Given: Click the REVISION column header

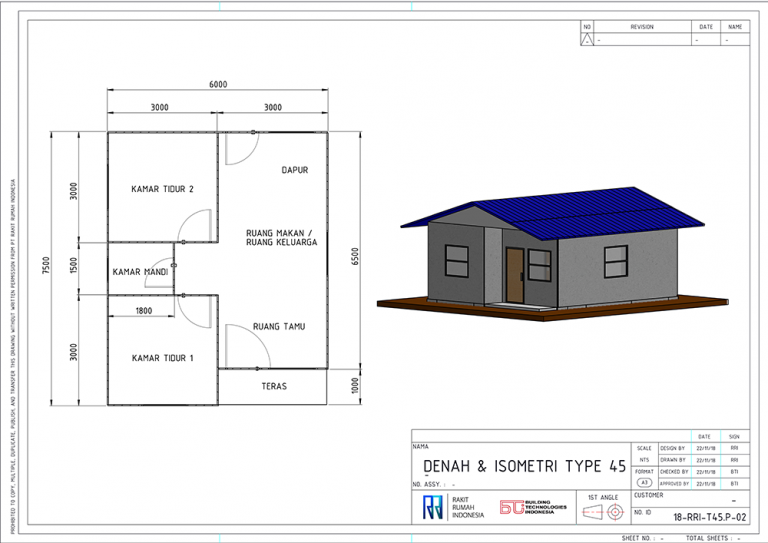Looking at the screenshot, I should [641, 27].
